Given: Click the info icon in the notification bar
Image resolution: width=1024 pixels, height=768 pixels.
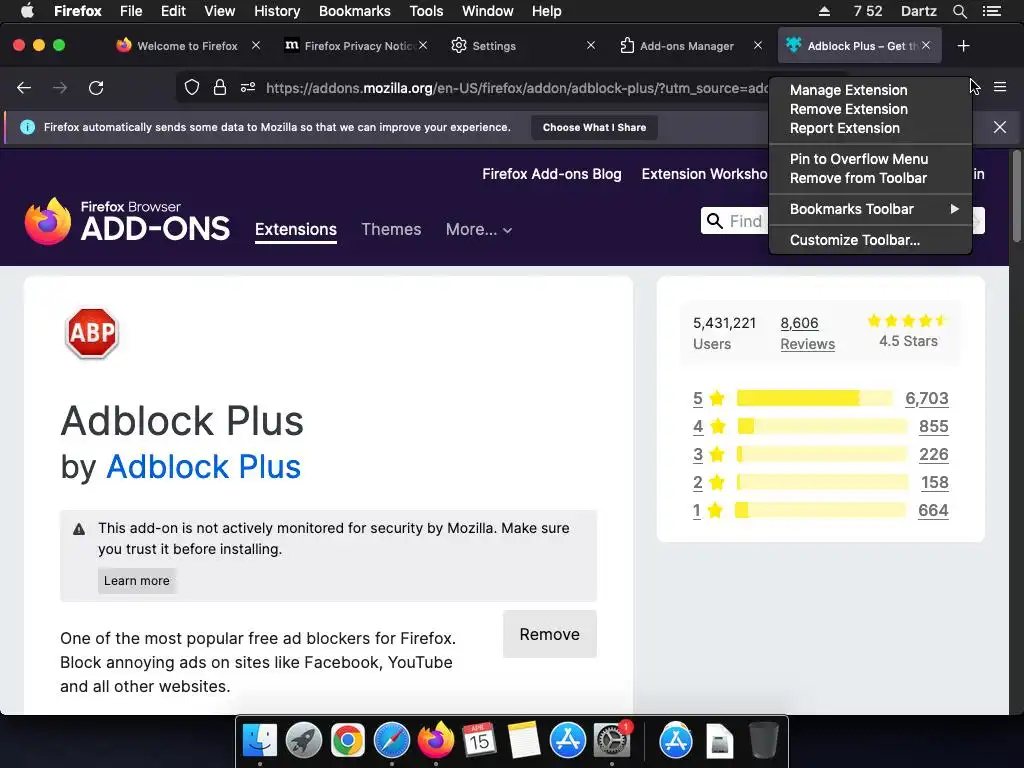Looking at the screenshot, I should [27, 127].
